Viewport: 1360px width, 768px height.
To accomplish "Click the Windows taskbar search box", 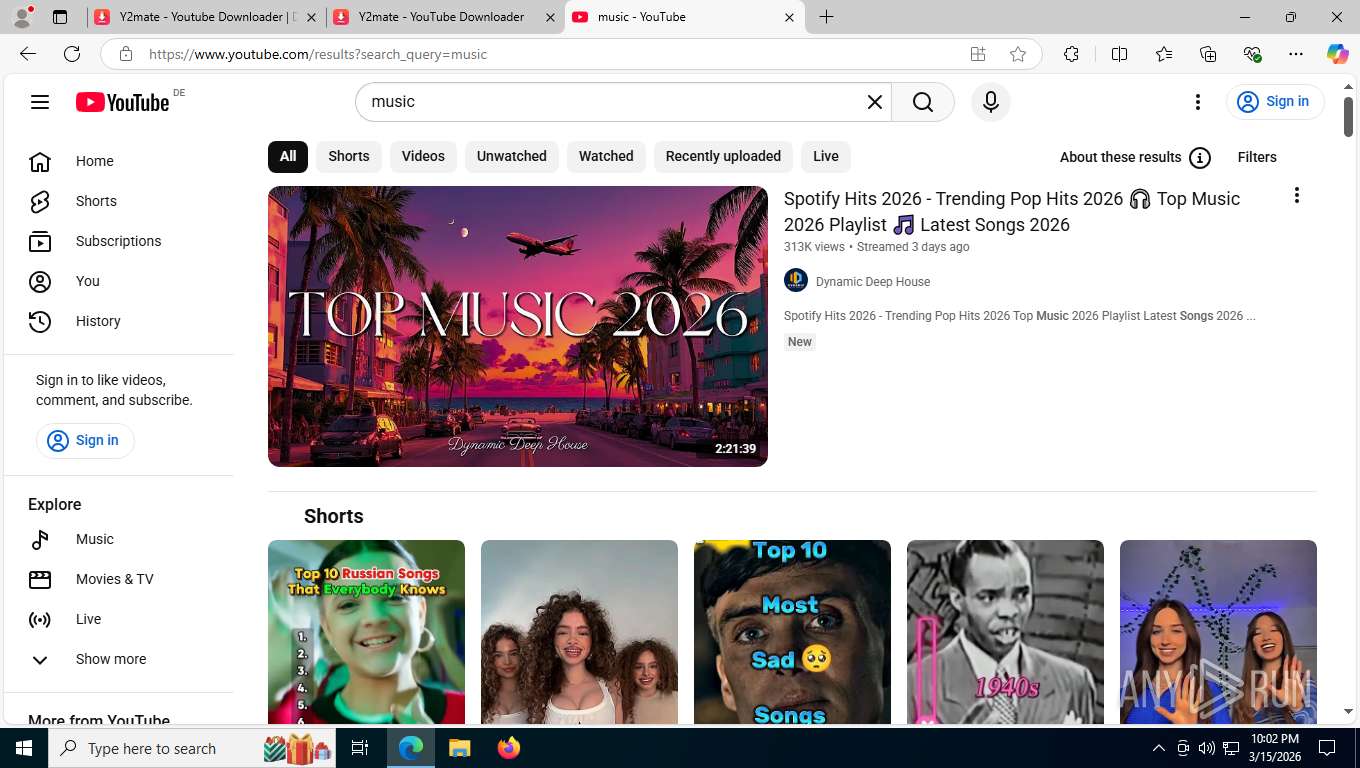I will click(x=194, y=748).
